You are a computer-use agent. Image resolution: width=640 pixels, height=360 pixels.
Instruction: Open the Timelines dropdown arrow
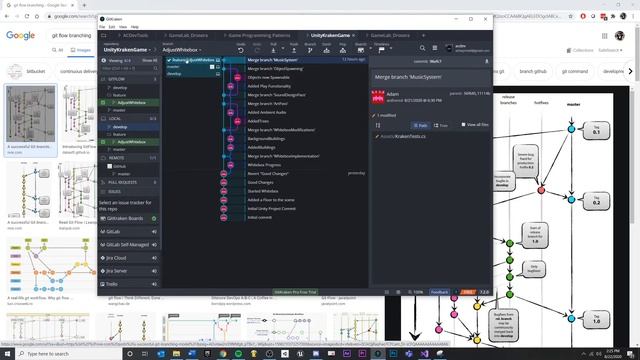pyautogui.click(x=391, y=49)
